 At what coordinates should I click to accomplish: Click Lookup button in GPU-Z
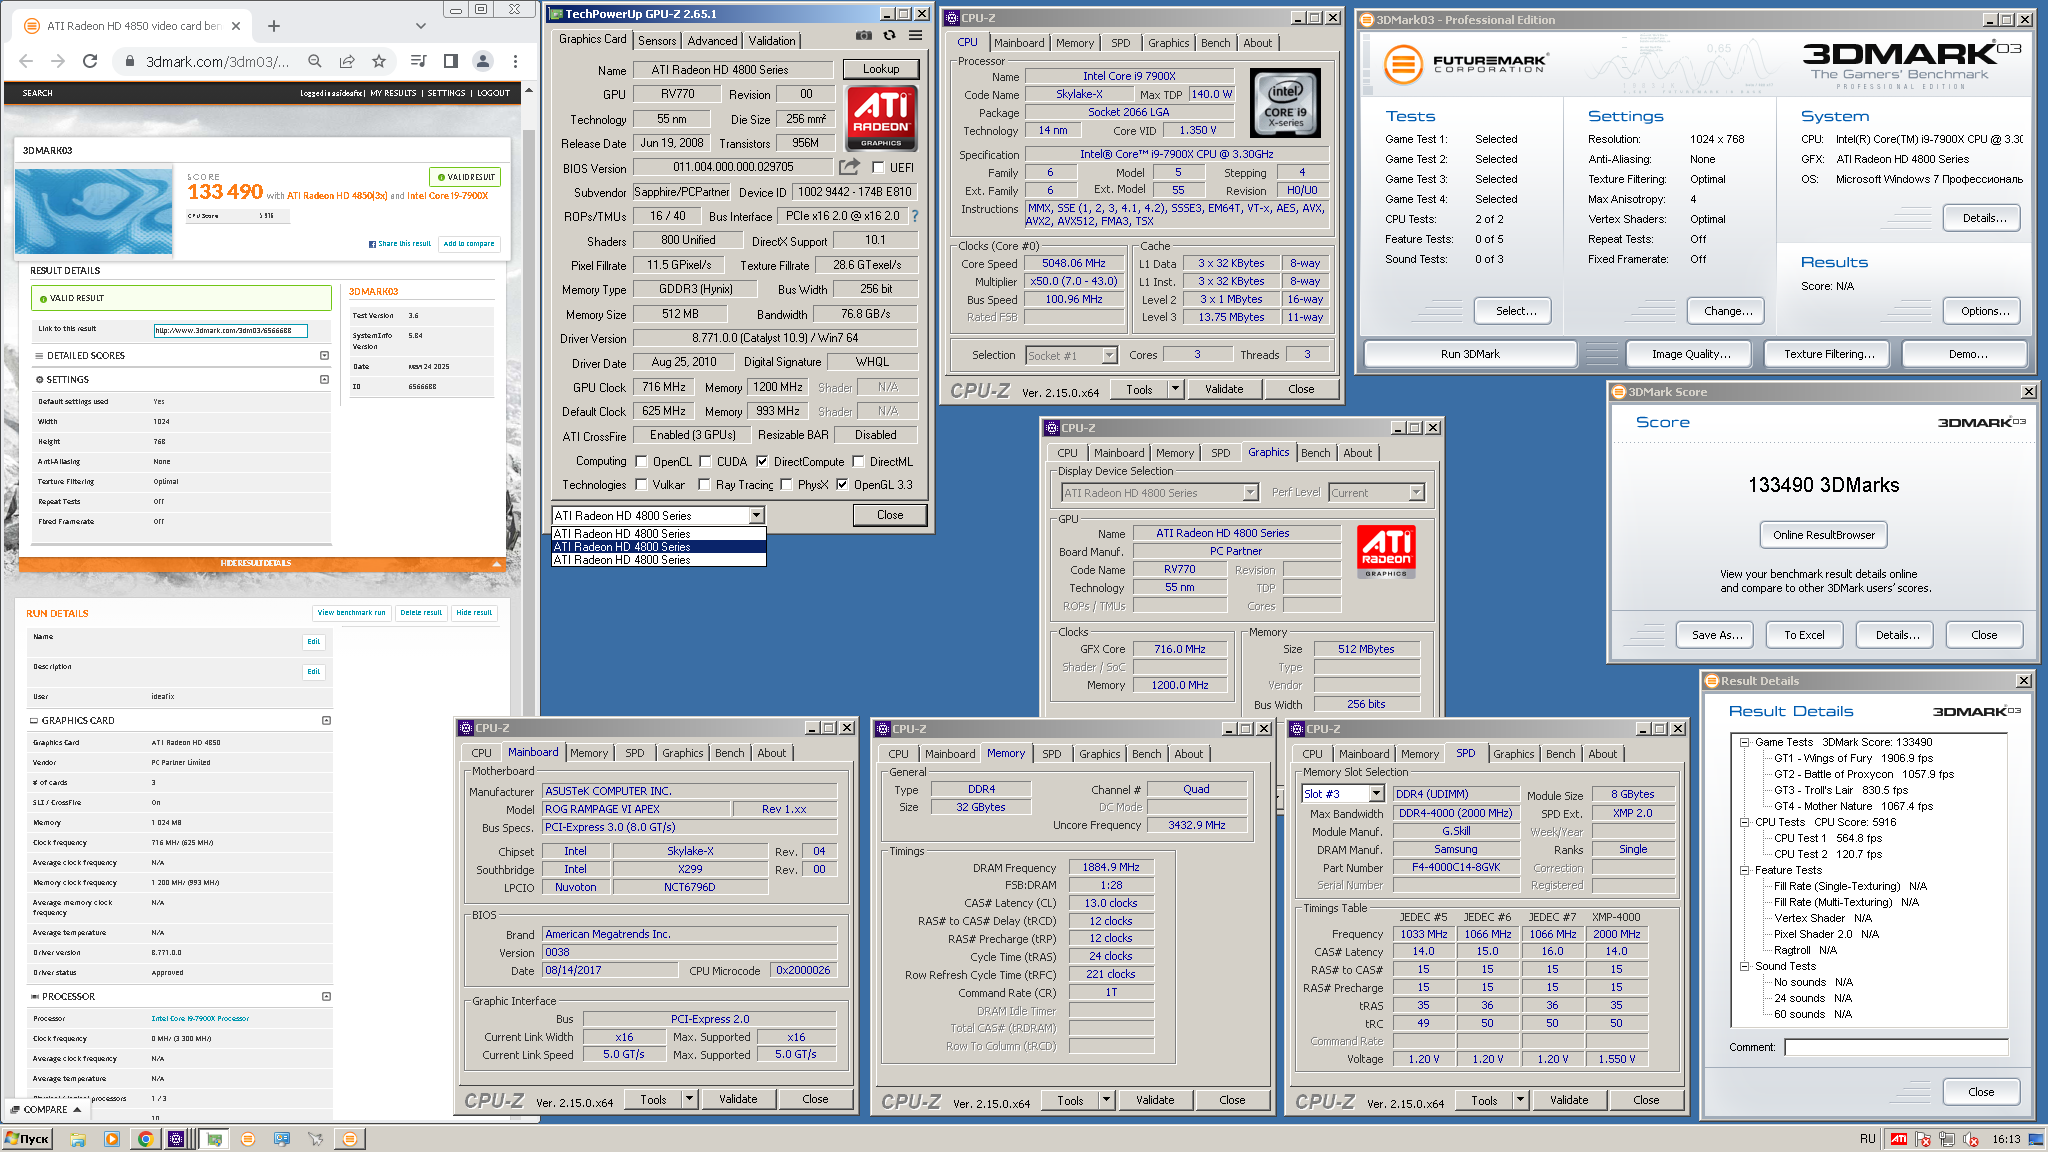pos(881,69)
